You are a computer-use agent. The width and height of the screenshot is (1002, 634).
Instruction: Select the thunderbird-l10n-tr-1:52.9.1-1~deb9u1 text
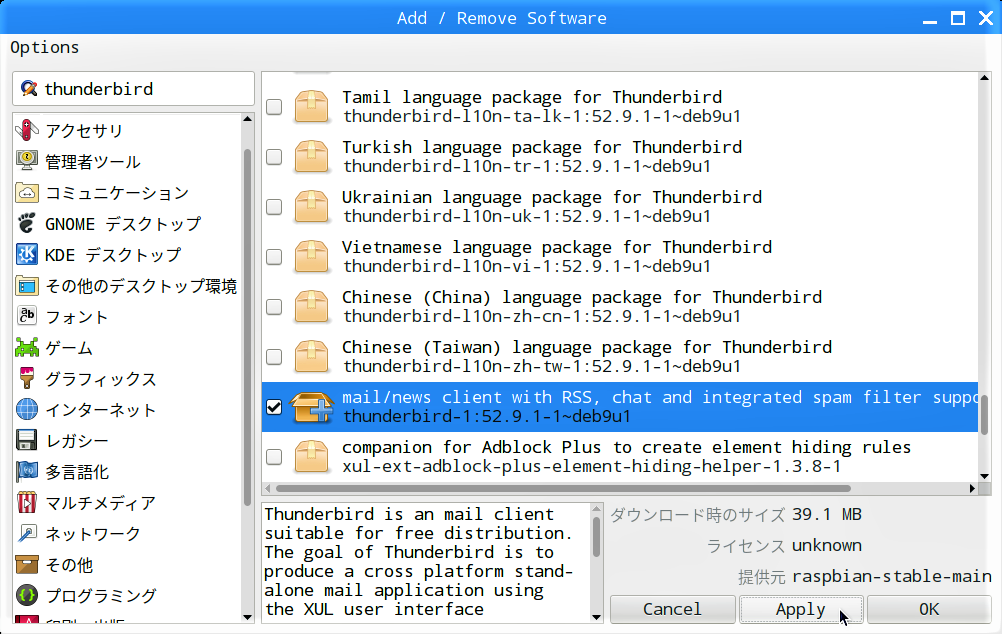click(x=527, y=166)
